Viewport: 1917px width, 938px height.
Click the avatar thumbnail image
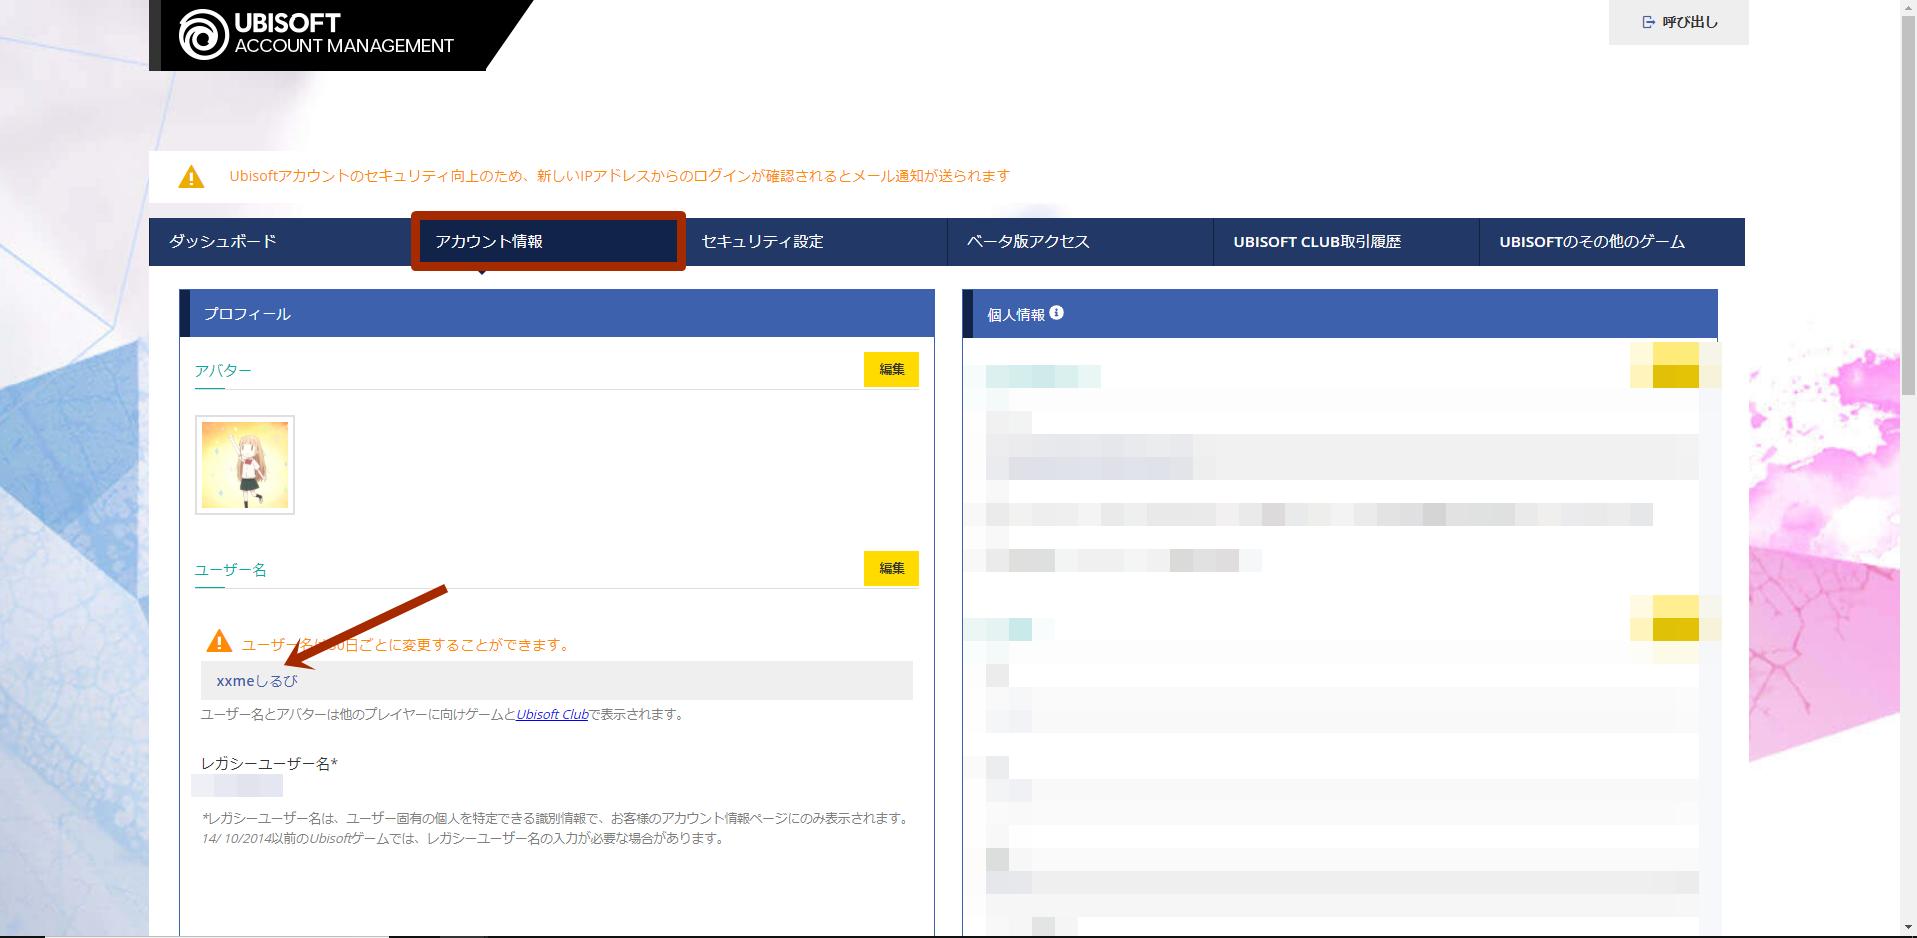pos(245,465)
